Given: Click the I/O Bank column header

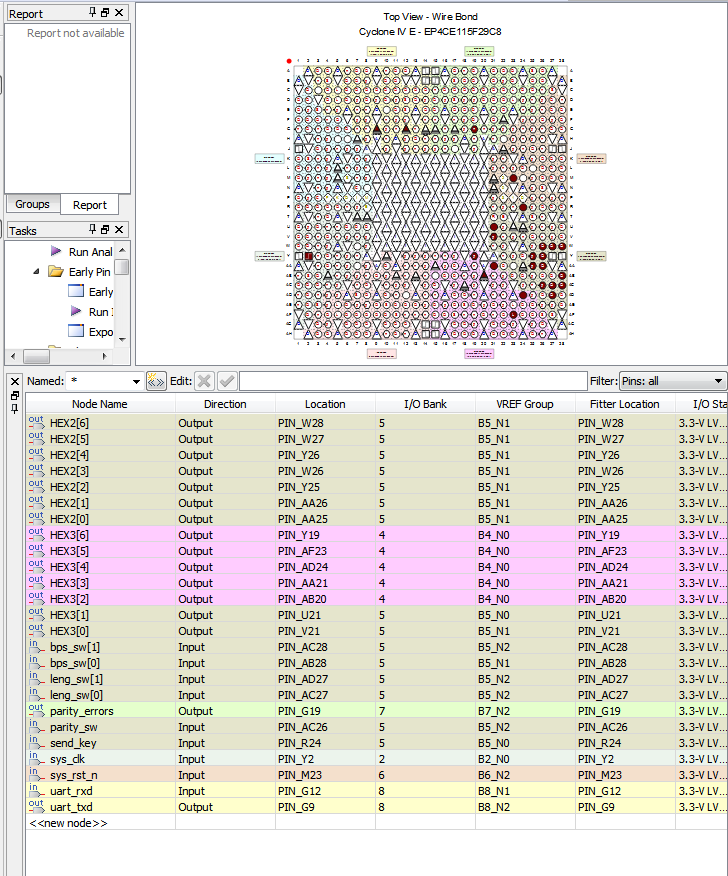Looking at the screenshot, I should [425, 404].
